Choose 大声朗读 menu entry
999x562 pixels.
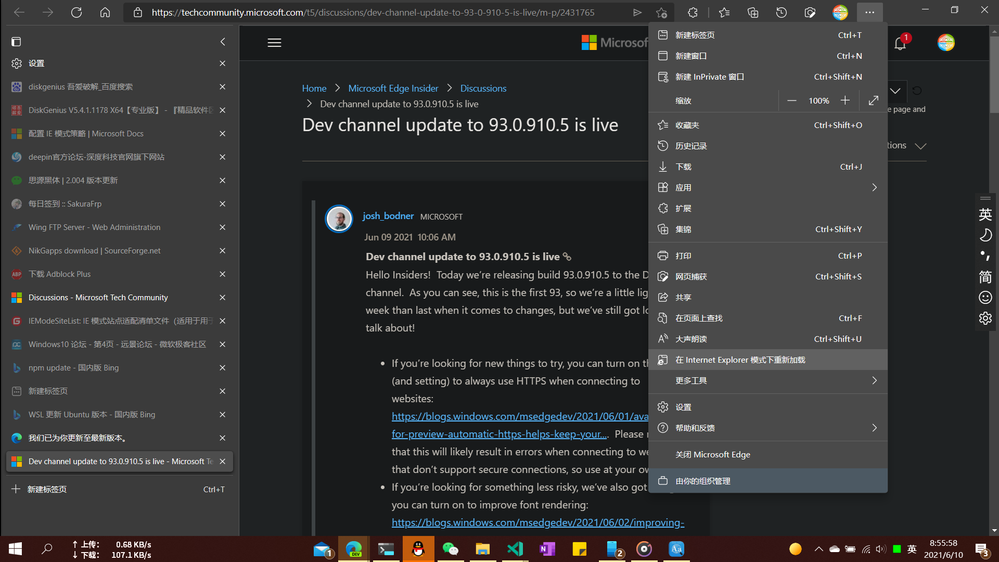[768, 339]
